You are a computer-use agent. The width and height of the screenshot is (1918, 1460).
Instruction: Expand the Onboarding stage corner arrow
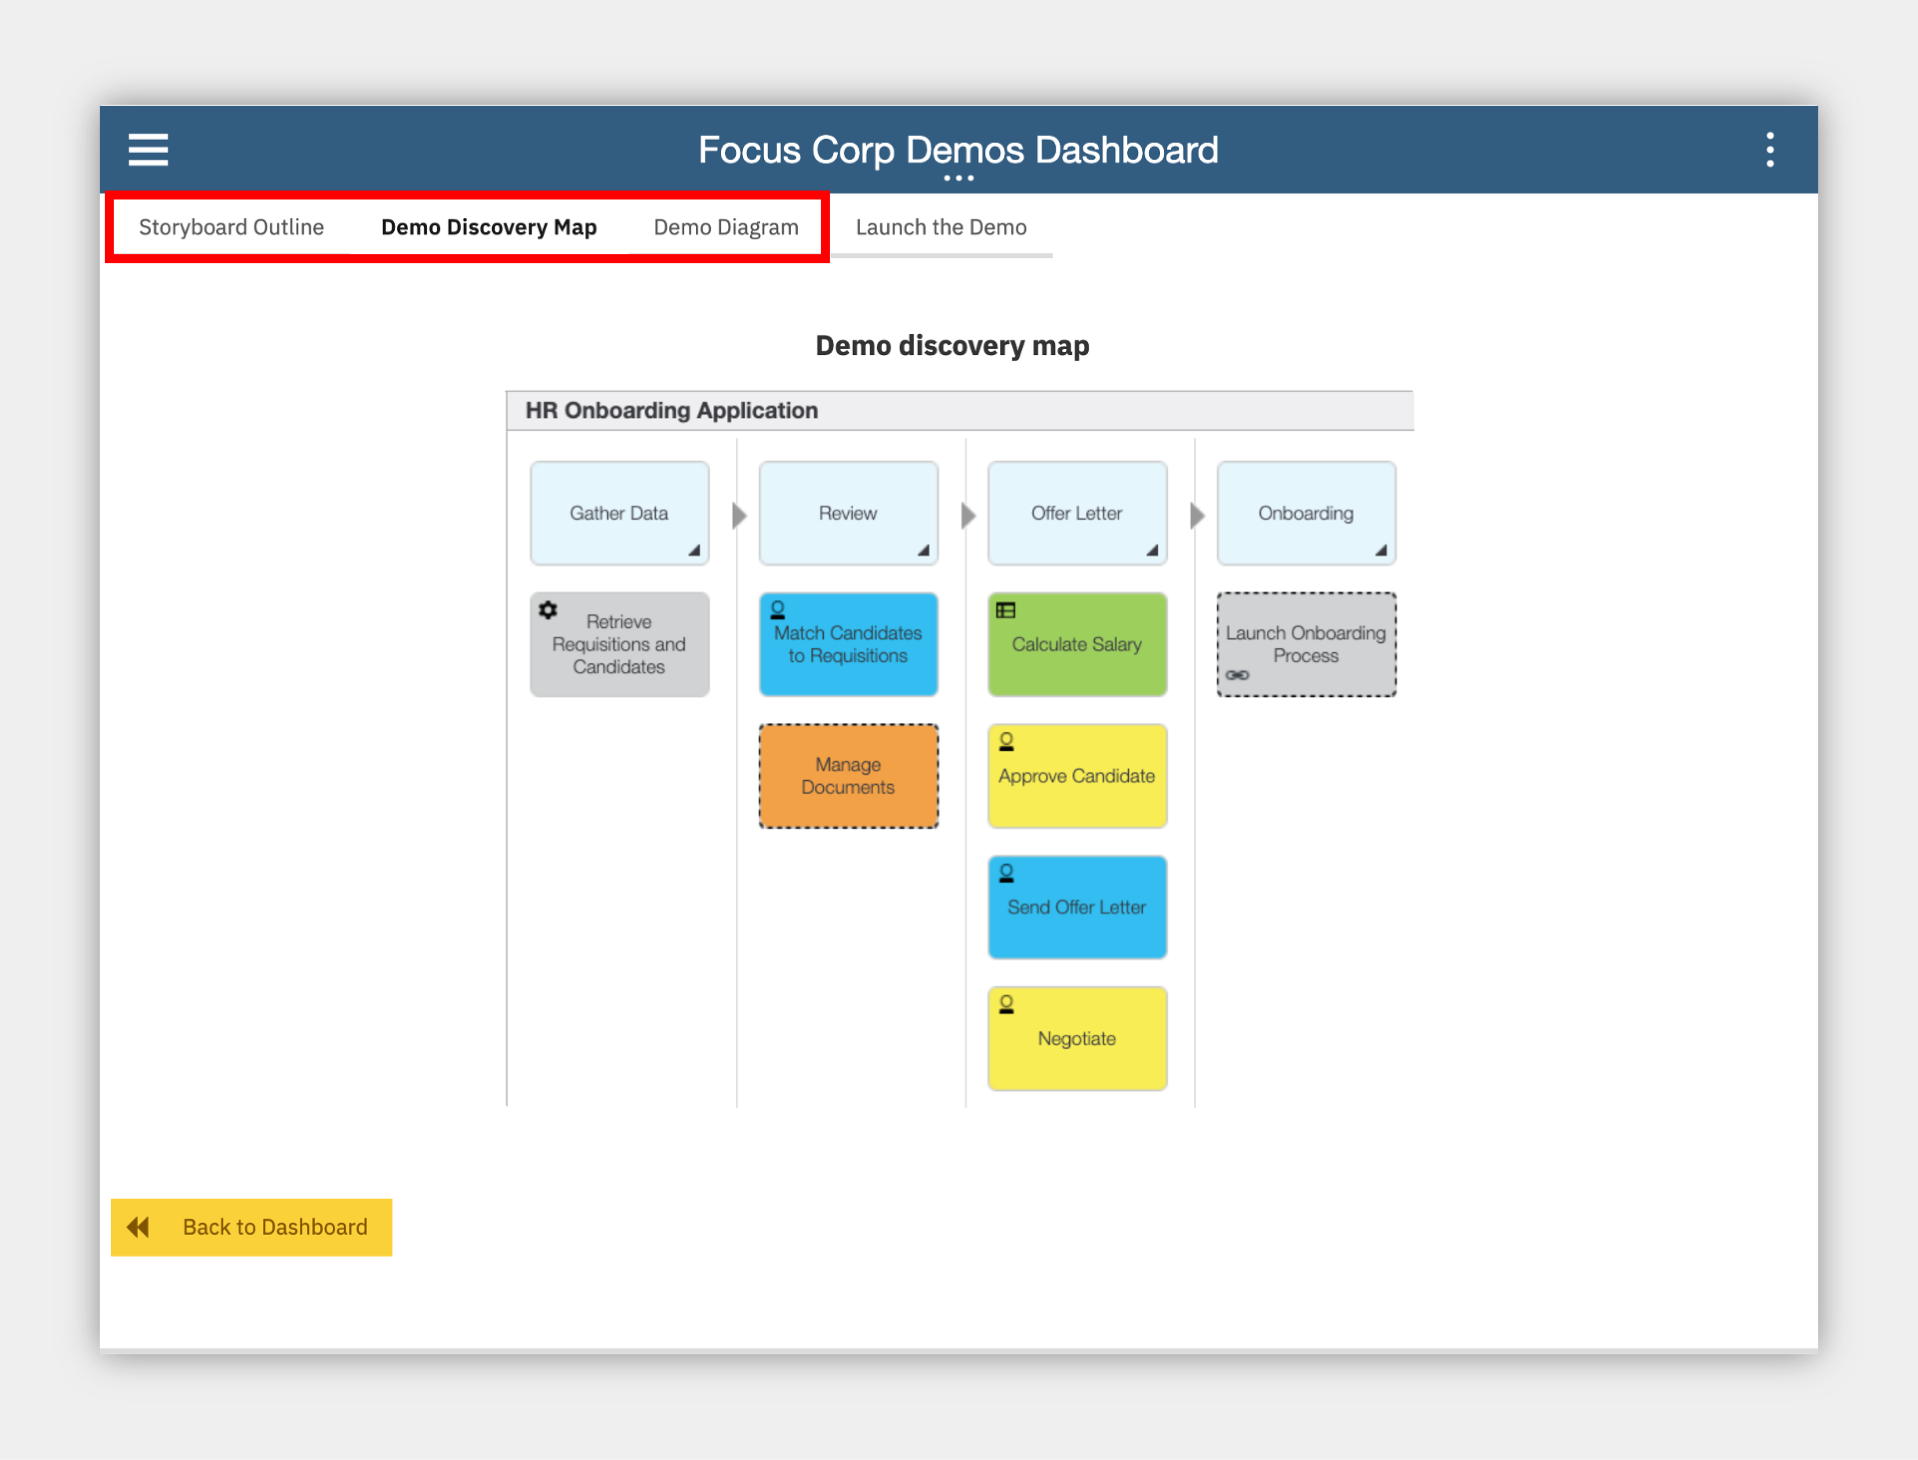1381,550
